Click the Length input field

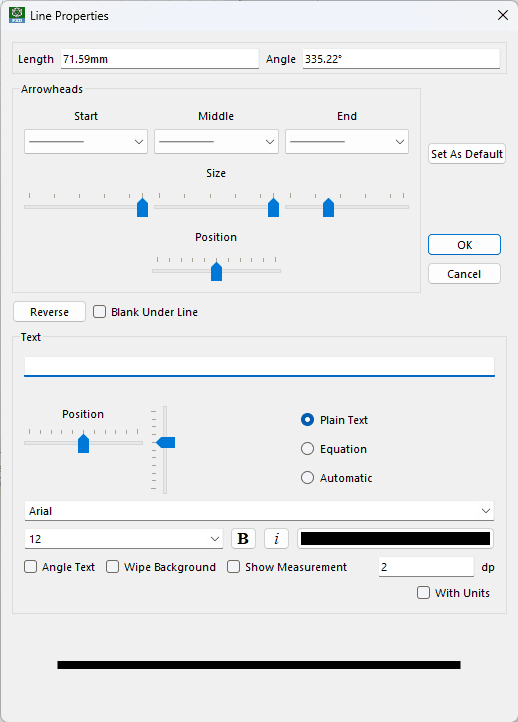(160, 59)
